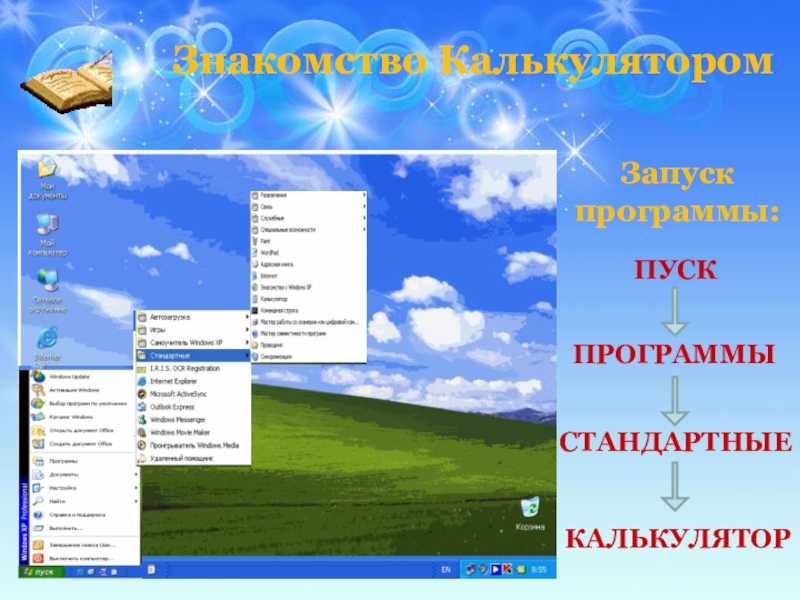Expand Самоучитель Windows XP arrow

tap(247, 342)
